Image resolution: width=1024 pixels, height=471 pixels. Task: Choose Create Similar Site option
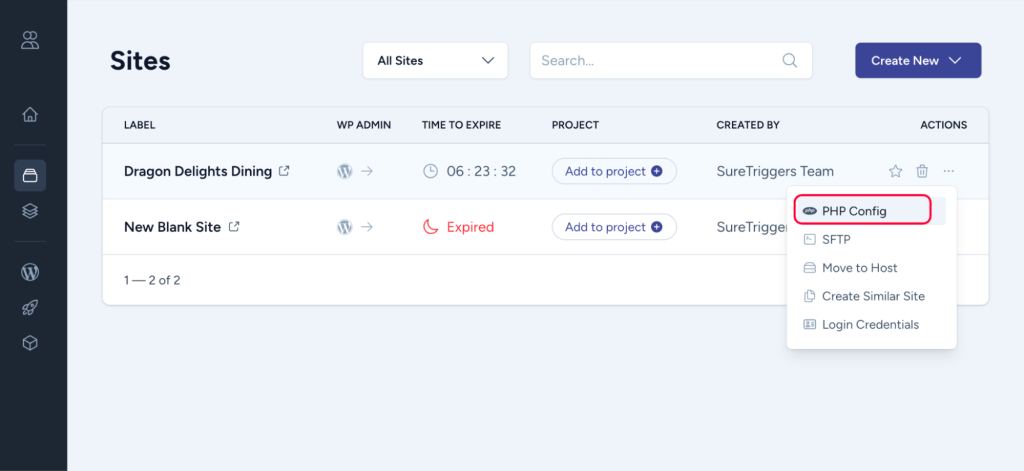point(871,296)
